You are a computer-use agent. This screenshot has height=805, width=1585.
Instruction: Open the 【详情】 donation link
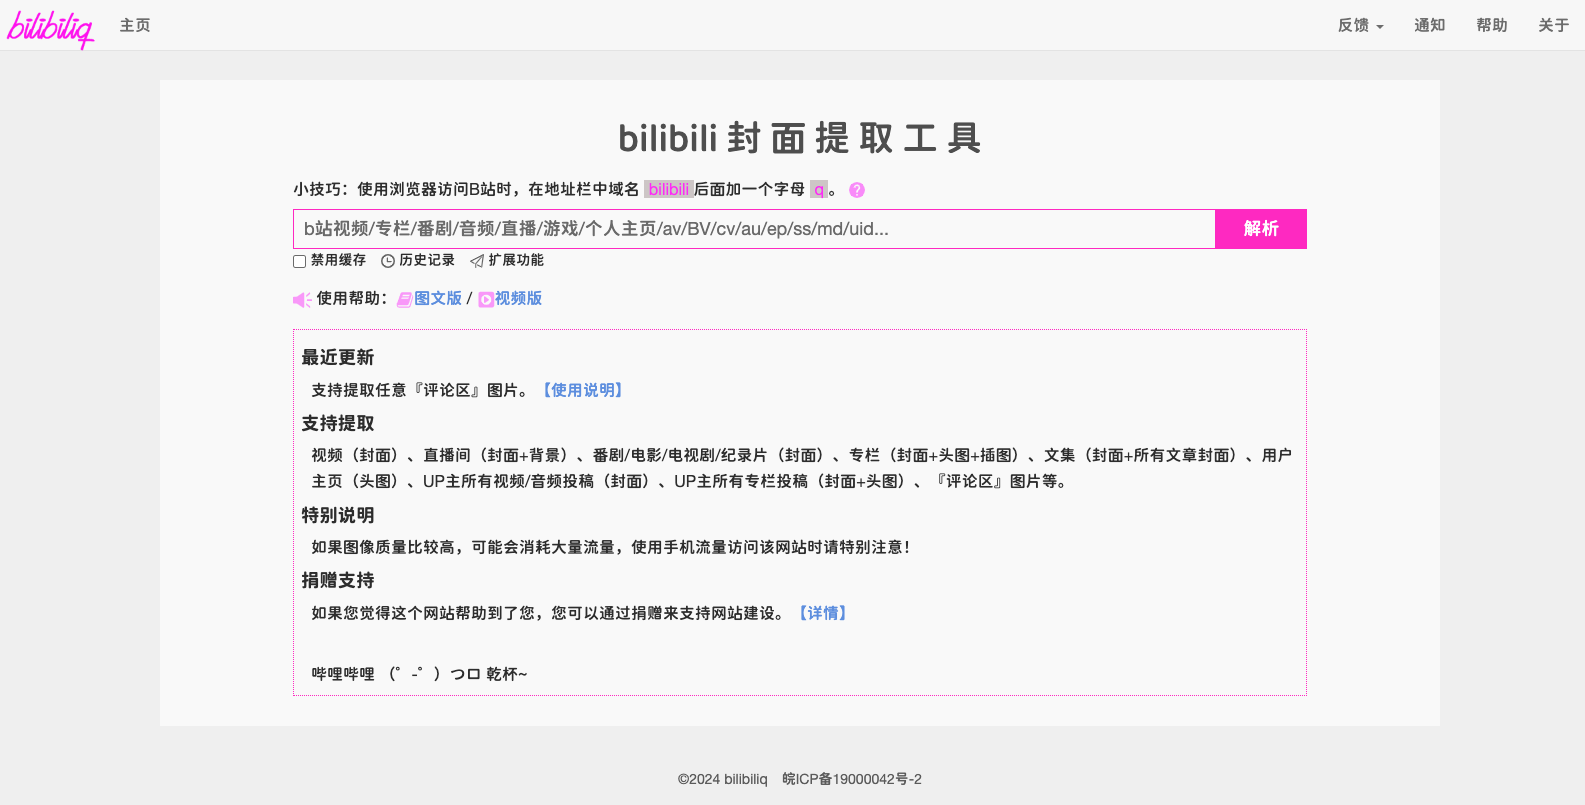tap(823, 613)
